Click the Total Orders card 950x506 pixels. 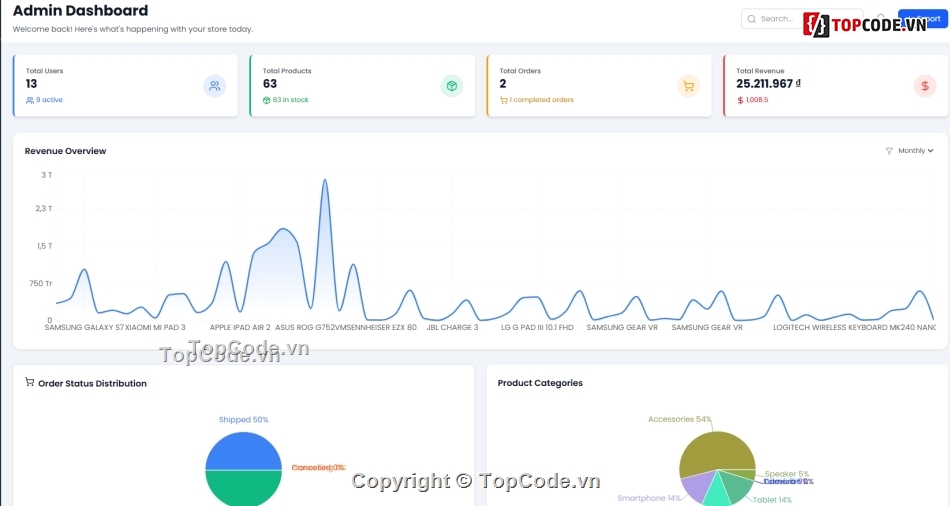coord(599,85)
